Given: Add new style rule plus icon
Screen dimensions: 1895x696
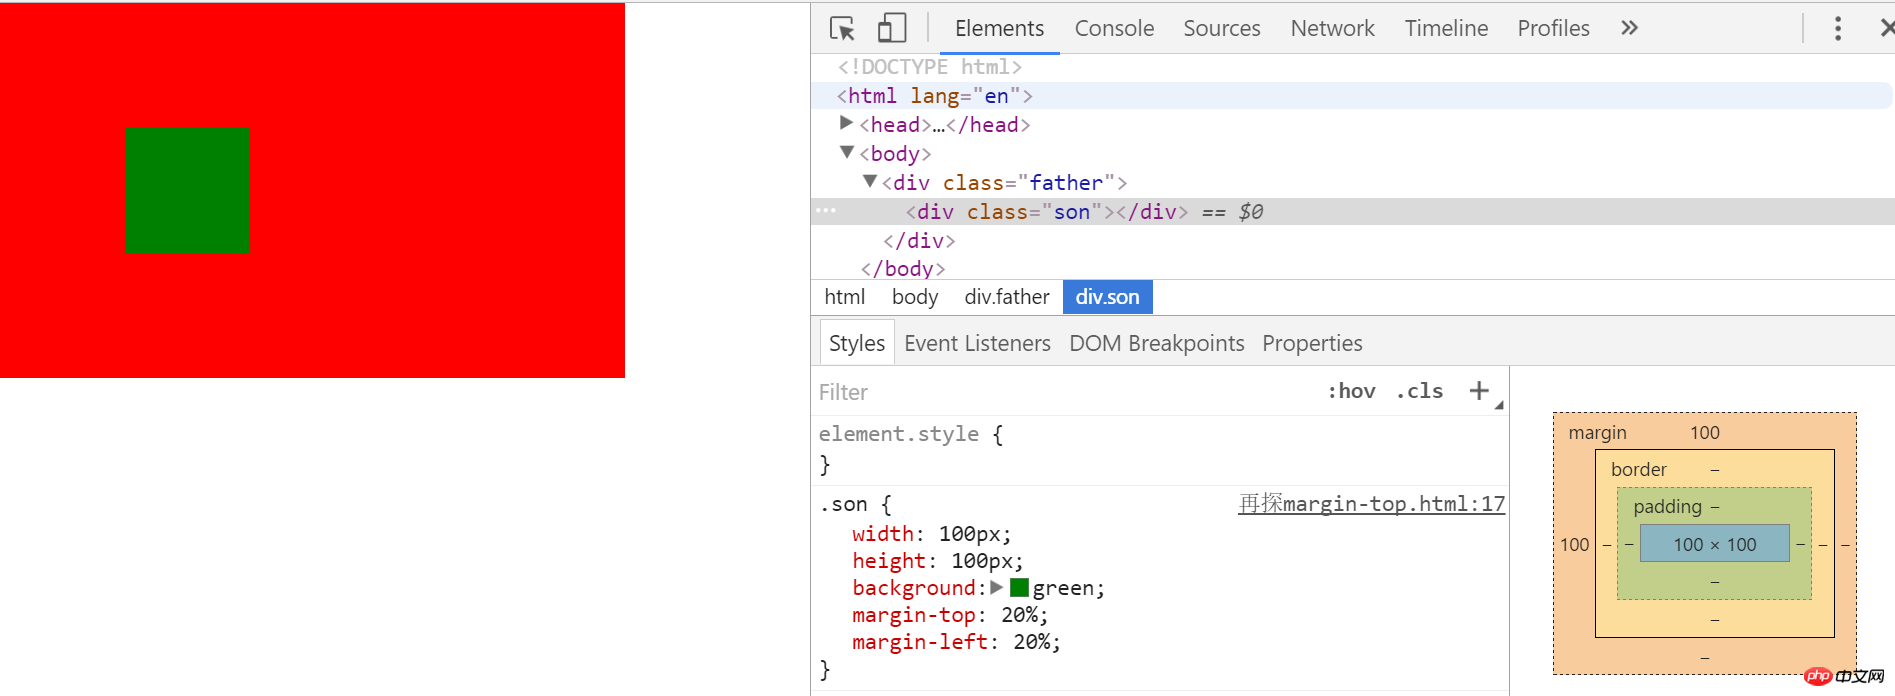Looking at the screenshot, I should pyautogui.click(x=1479, y=391).
